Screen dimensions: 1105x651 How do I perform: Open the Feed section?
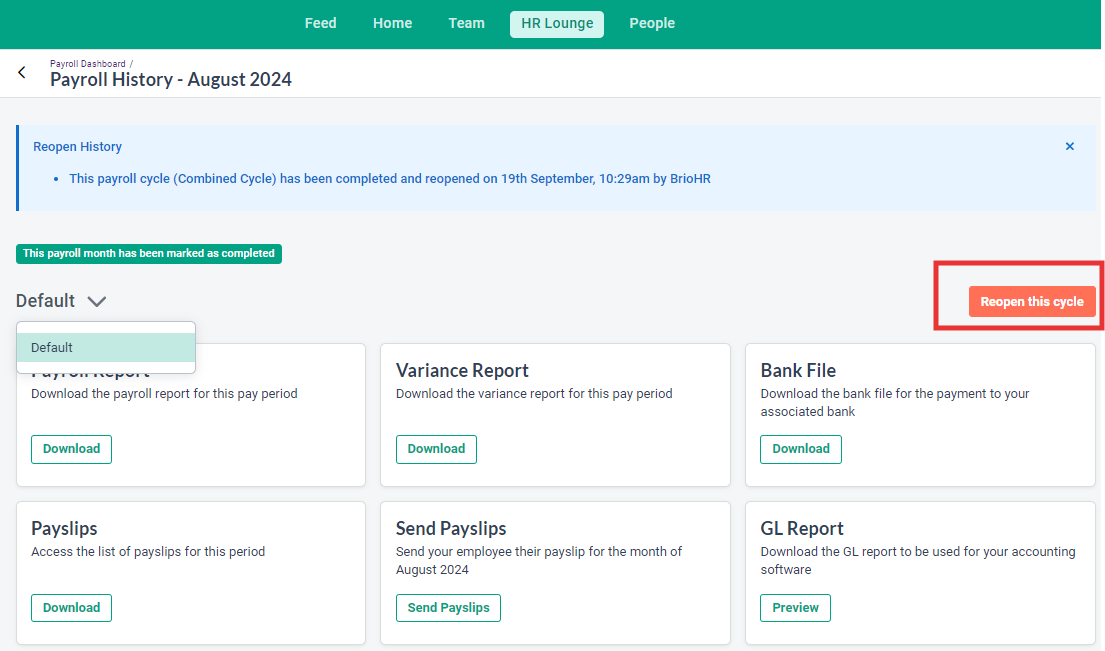[320, 22]
